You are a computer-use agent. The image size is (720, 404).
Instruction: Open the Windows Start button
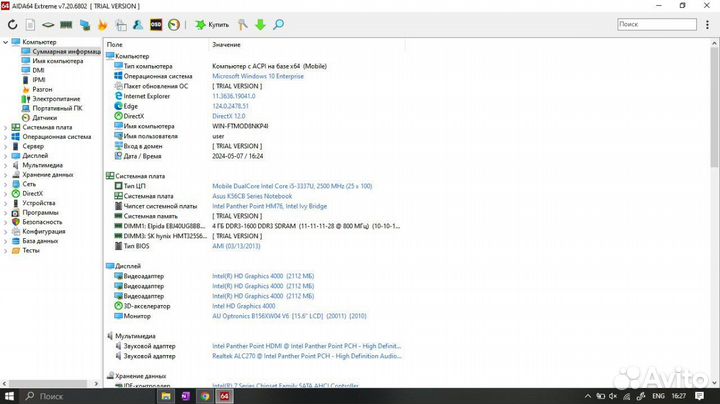9,396
